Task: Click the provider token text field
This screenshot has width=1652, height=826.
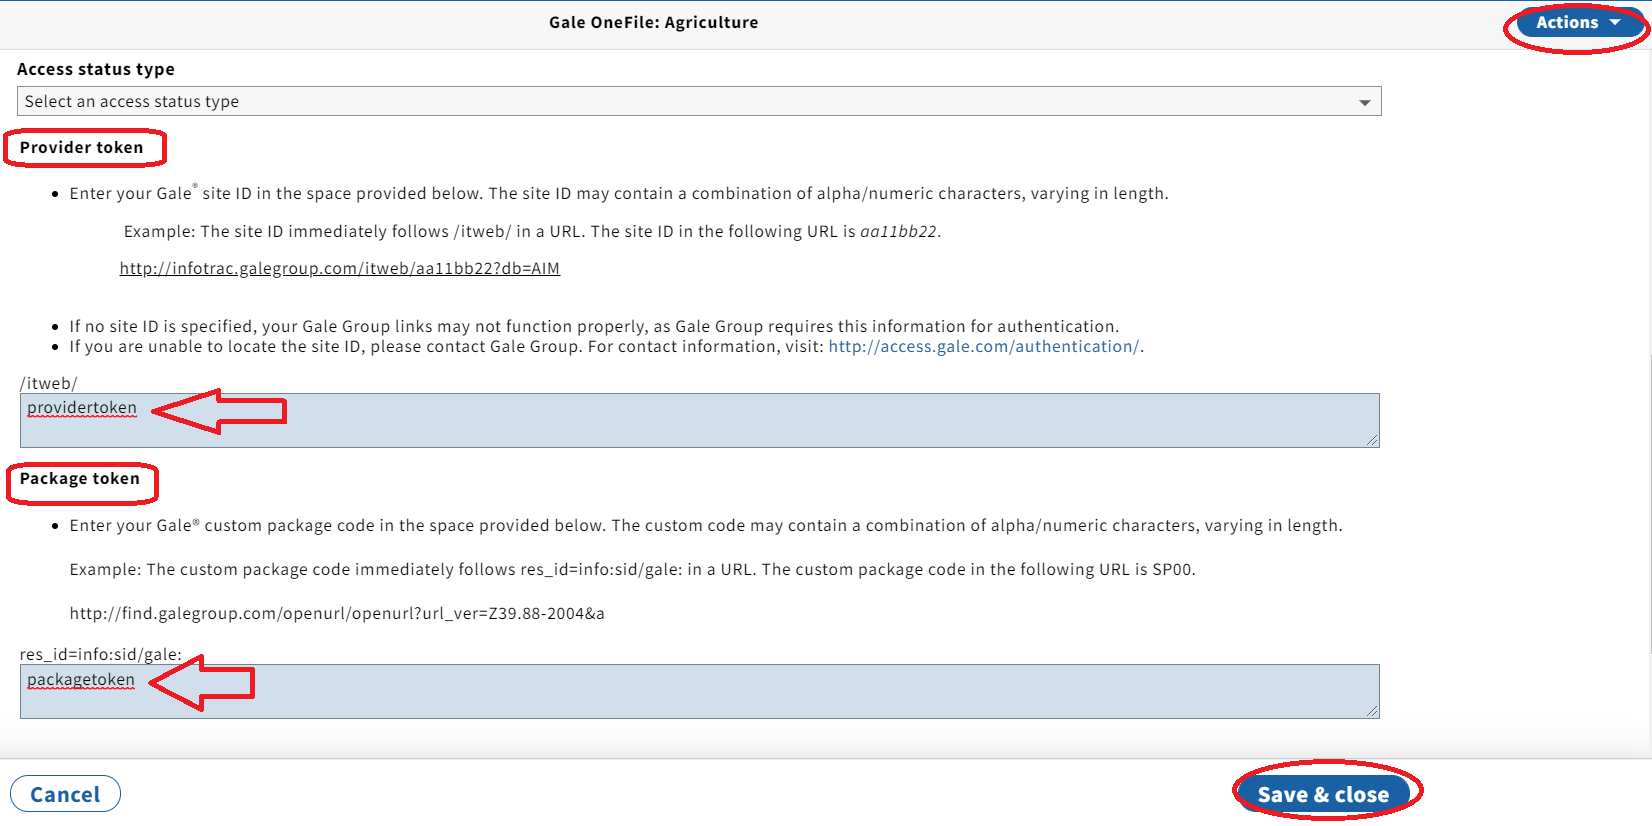Action: click(699, 420)
